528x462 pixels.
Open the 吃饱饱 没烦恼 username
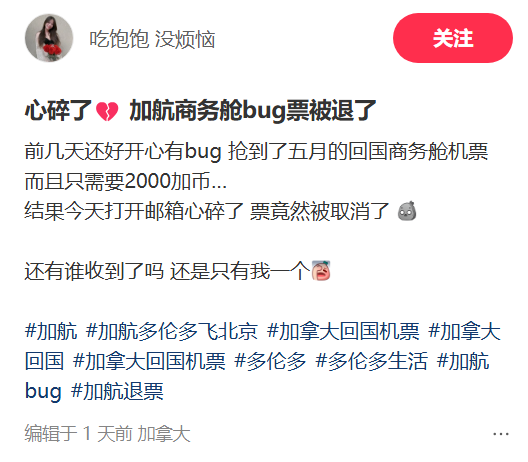coord(152,39)
